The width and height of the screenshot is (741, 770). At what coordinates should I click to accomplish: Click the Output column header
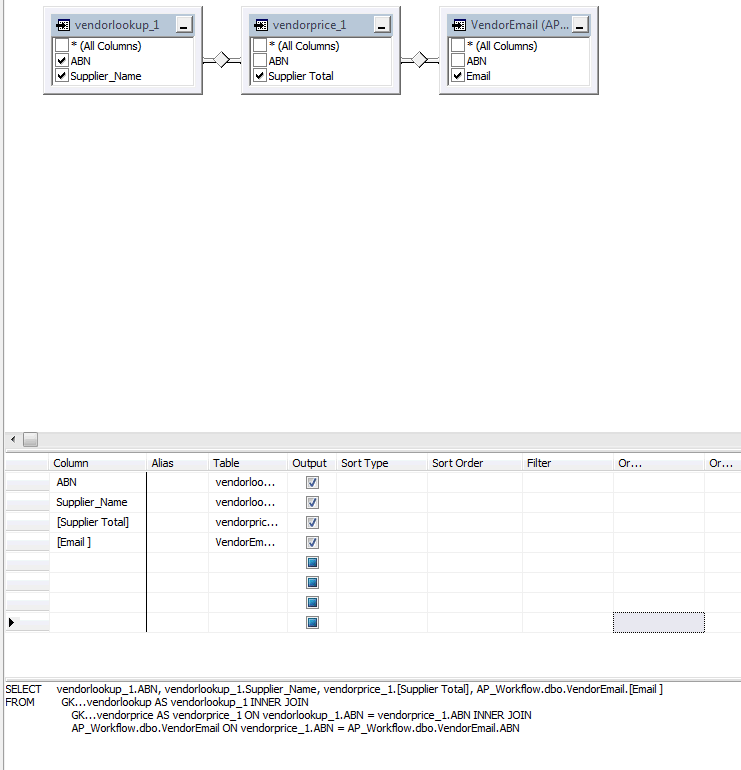tap(312, 463)
